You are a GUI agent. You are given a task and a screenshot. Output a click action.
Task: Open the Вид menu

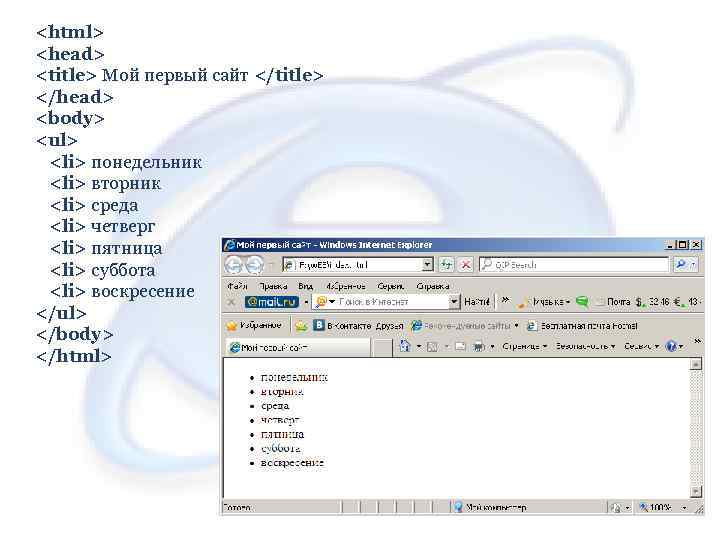305,286
